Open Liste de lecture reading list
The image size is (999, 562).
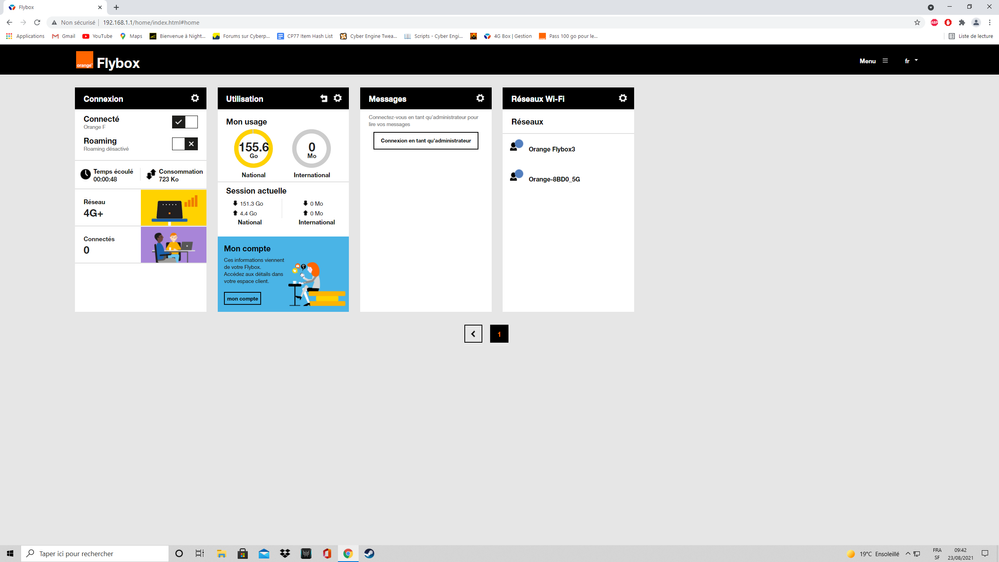(970, 36)
